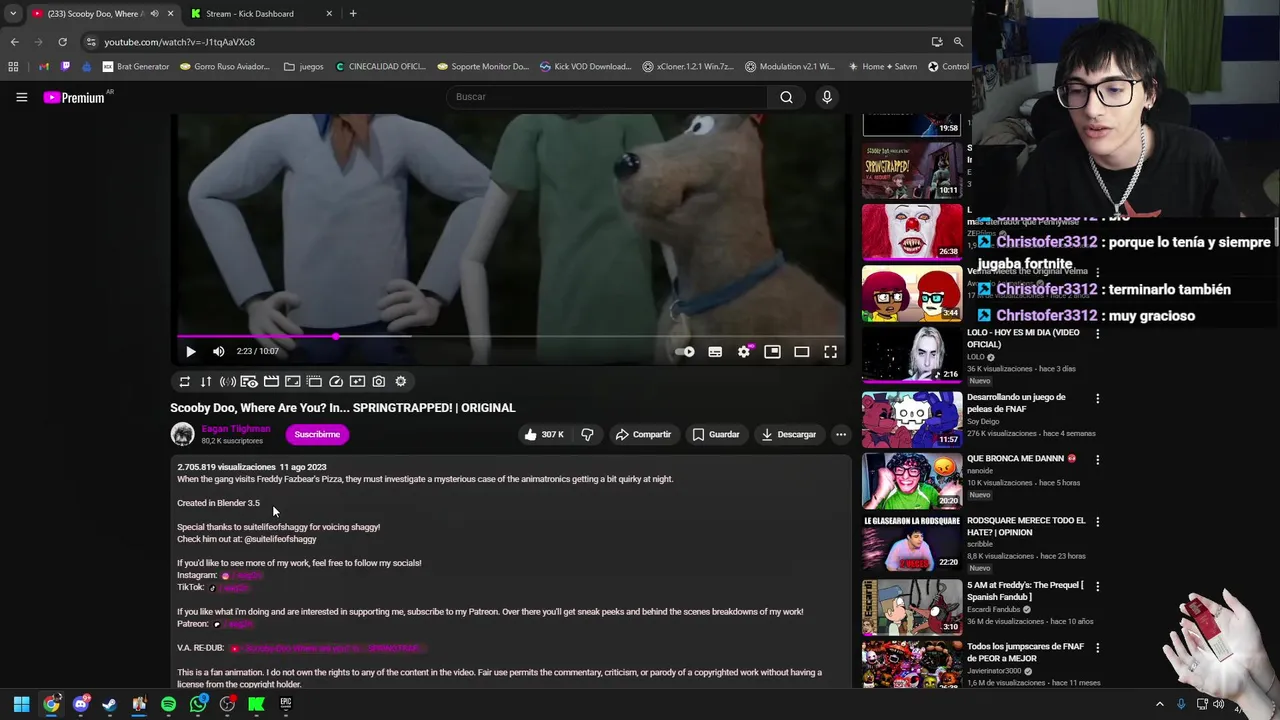Toggle the autoplay switch in the player
This screenshot has width=1280, height=720.
pos(685,351)
